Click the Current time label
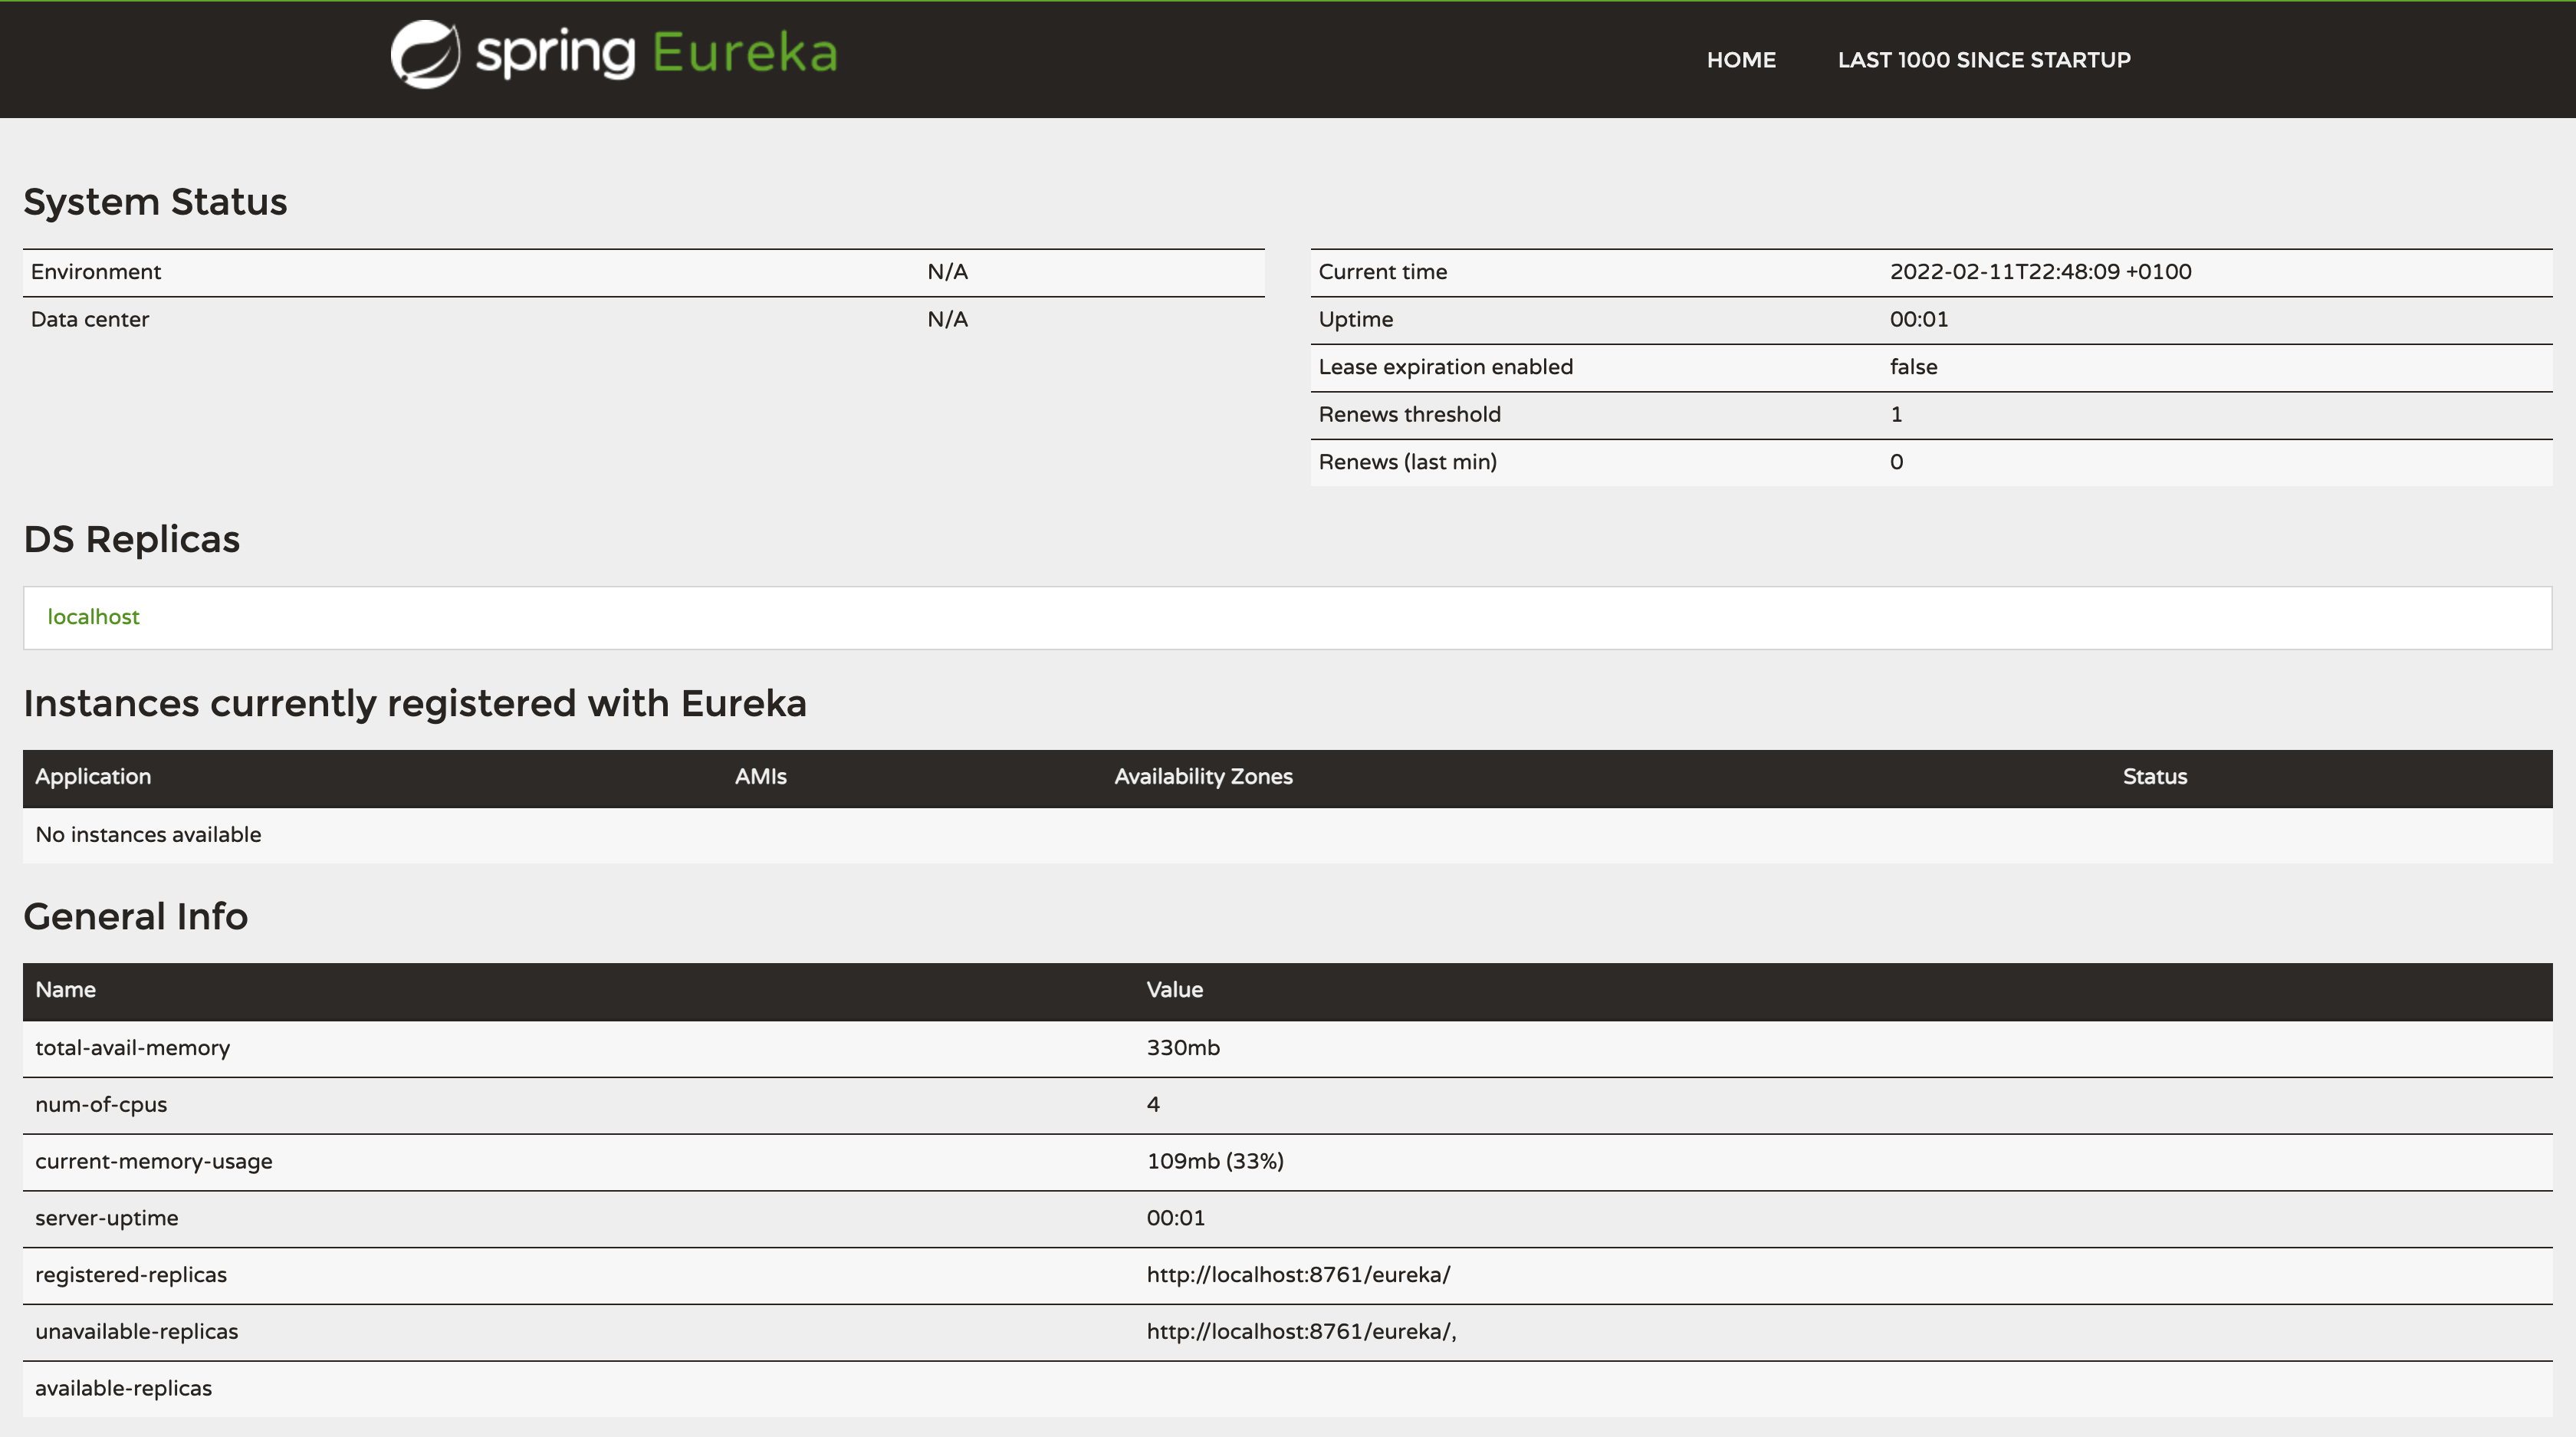This screenshot has height=1437, width=2576. (x=1382, y=272)
